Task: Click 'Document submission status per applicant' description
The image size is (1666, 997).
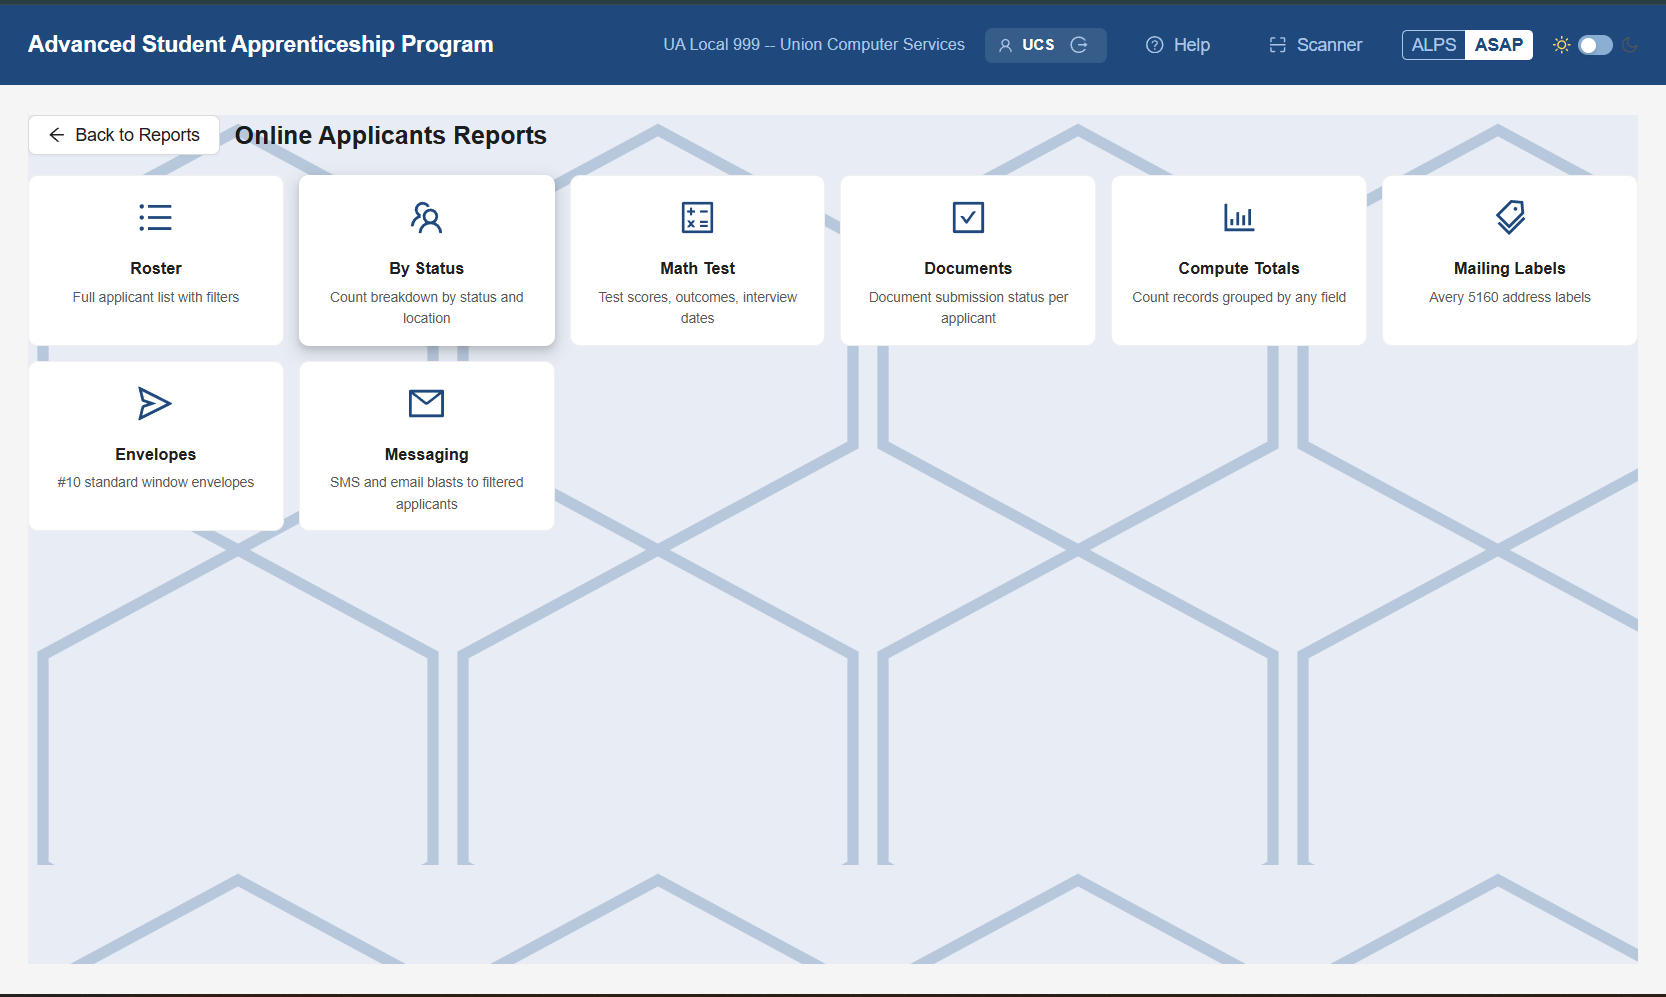Action: [x=968, y=308]
